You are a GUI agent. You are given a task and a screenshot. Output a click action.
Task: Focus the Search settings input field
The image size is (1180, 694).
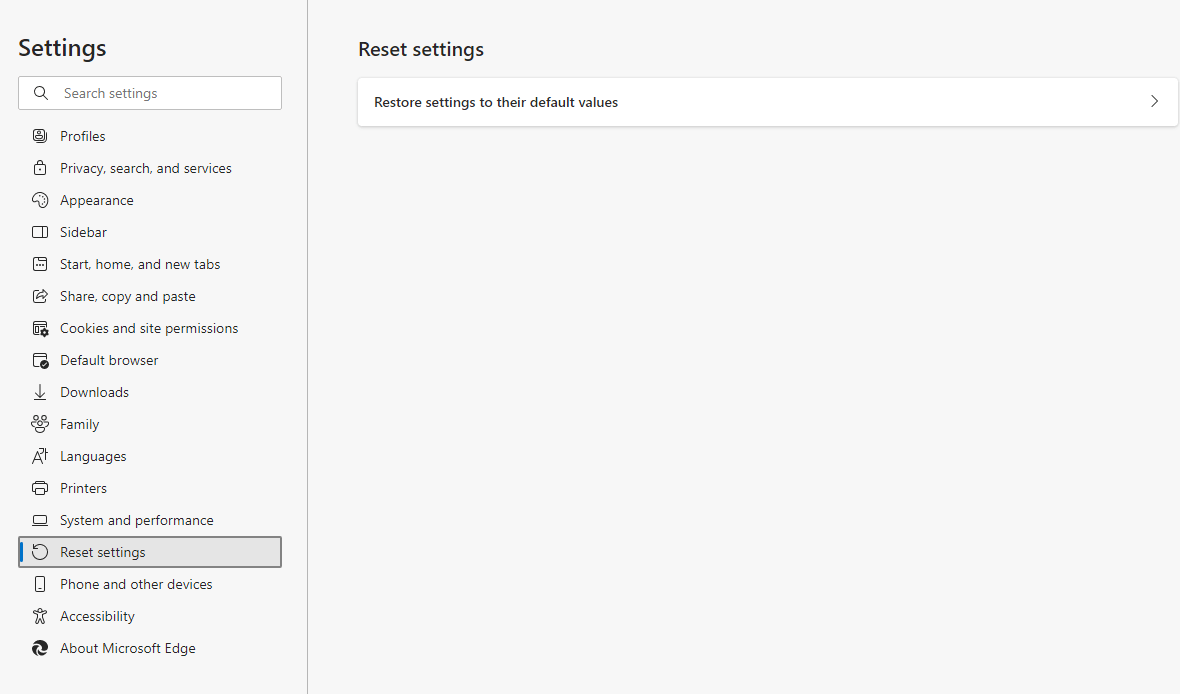click(x=150, y=93)
